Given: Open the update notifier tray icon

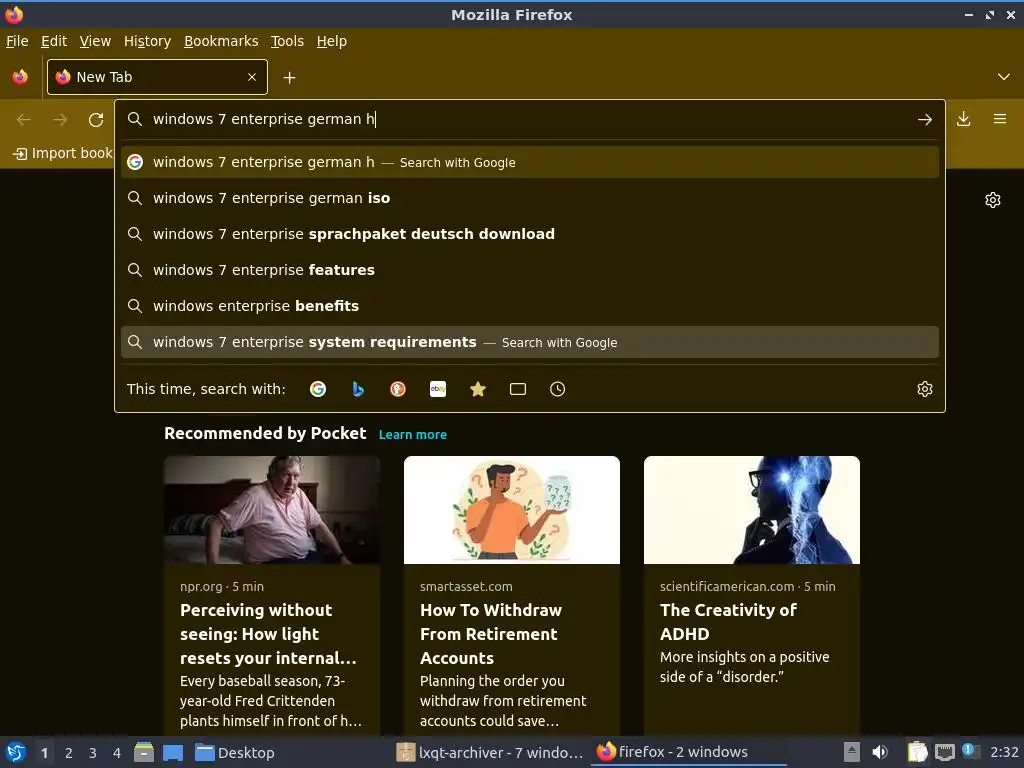Looking at the screenshot, I should pyautogui.click(x=970, y=751).
